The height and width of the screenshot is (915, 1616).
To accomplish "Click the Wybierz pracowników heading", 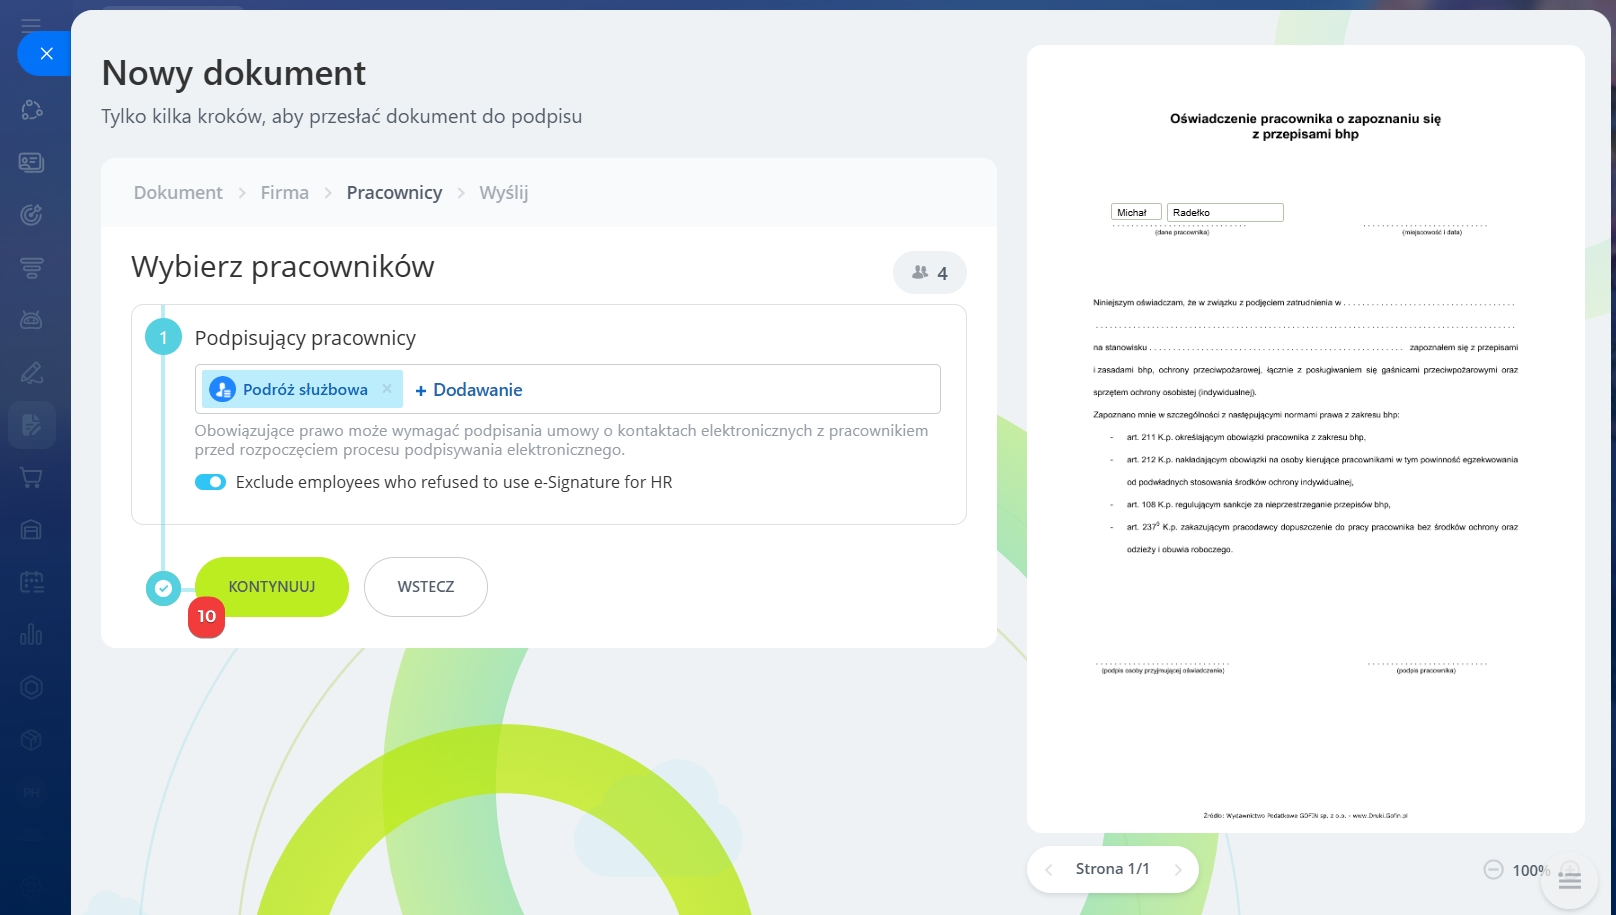I will tap(283, 267).
